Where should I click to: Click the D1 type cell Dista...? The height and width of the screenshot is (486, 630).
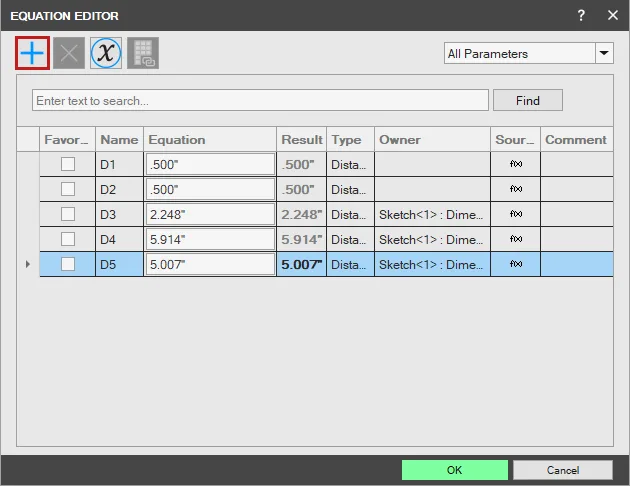point(350,164)
